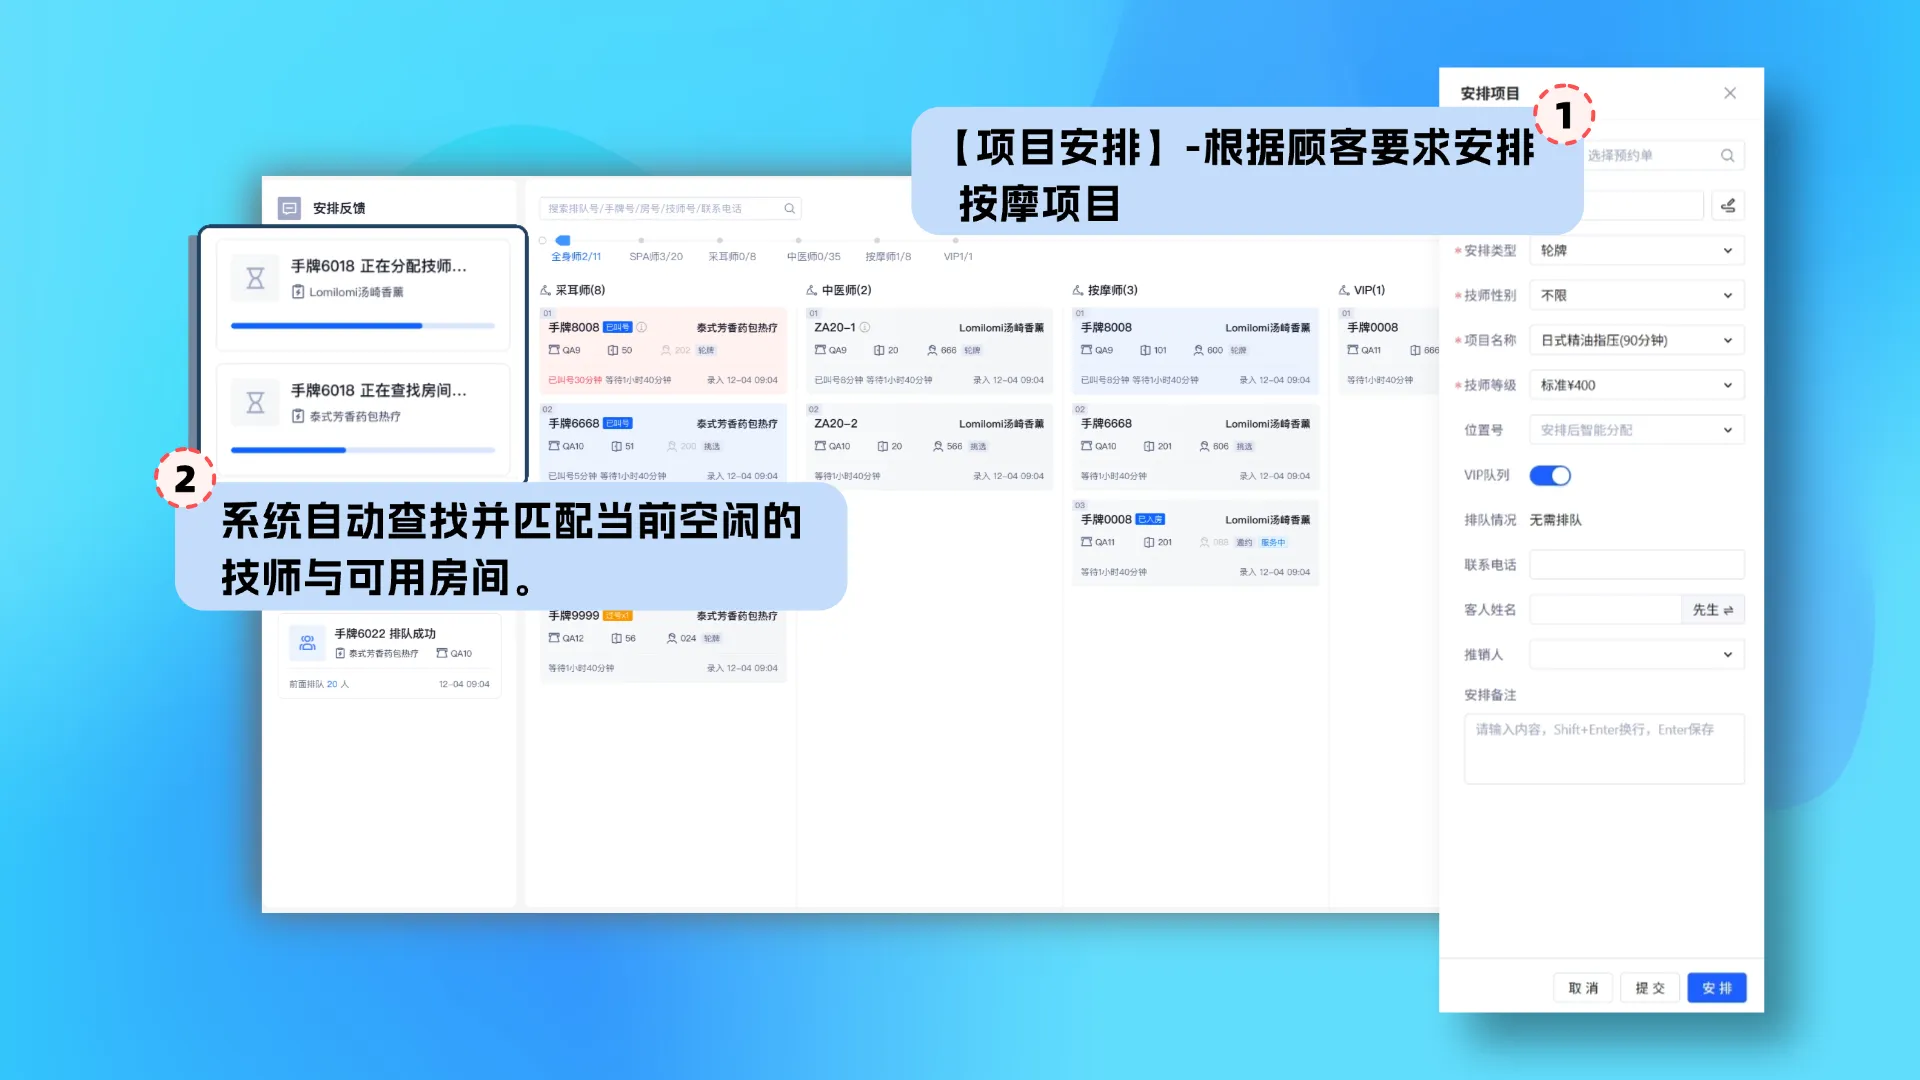Image resolution: width=1920 pixels, height=1080 pixels.
Task: Click the blue step marker on 全身师2/11
Action: 562,240
